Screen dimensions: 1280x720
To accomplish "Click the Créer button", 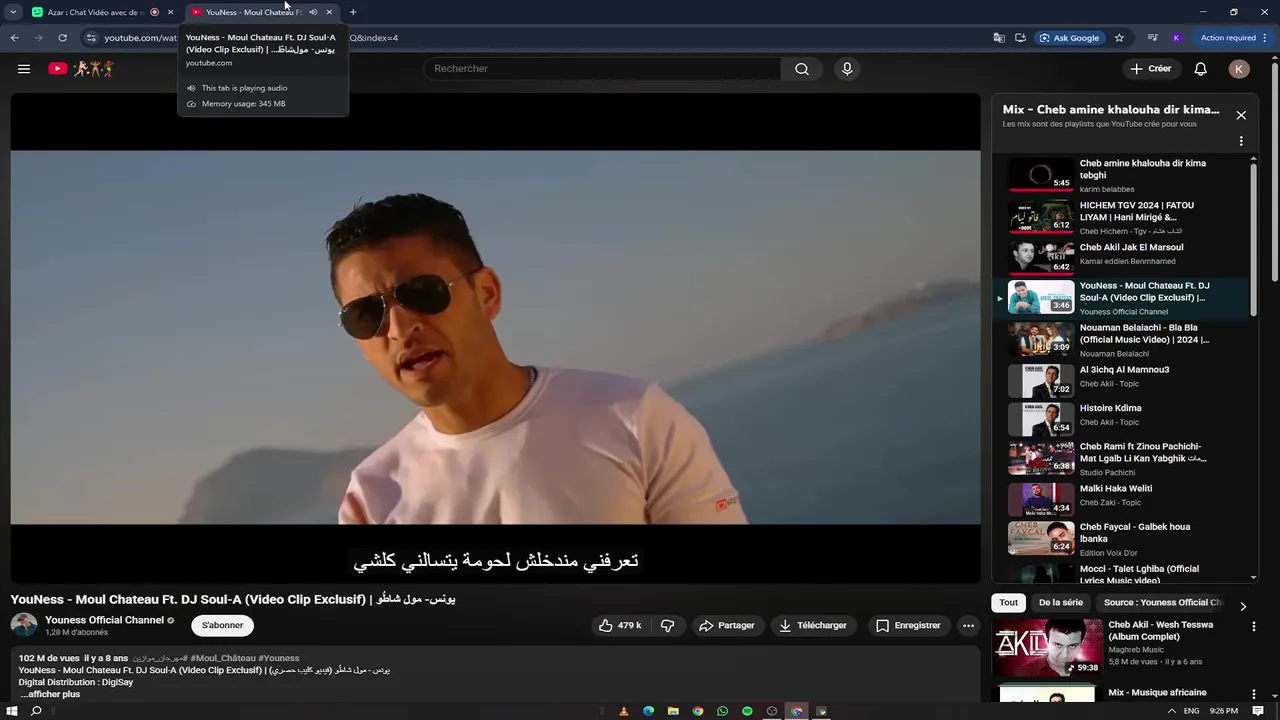I will coord(1150,69).
